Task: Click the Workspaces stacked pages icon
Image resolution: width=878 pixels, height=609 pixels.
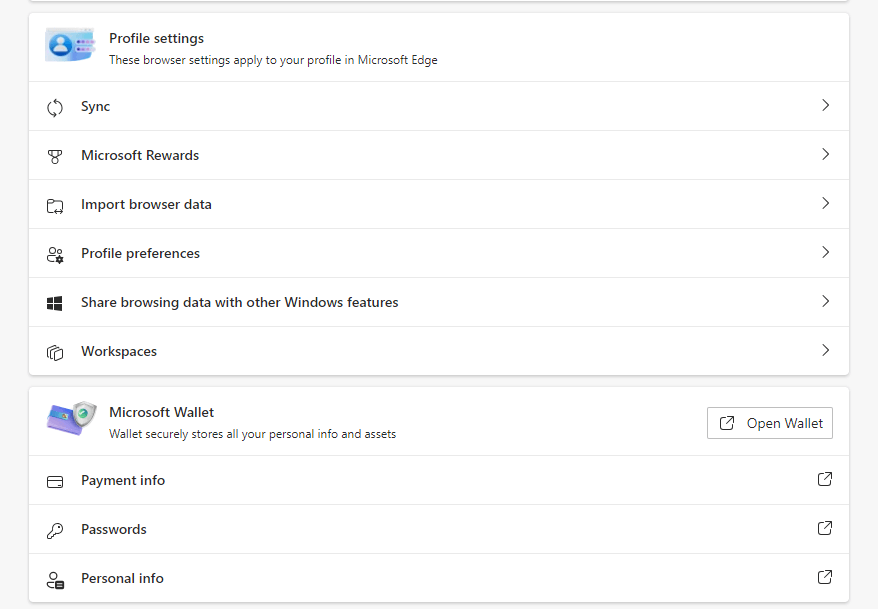Action: (x=55, y=353)
